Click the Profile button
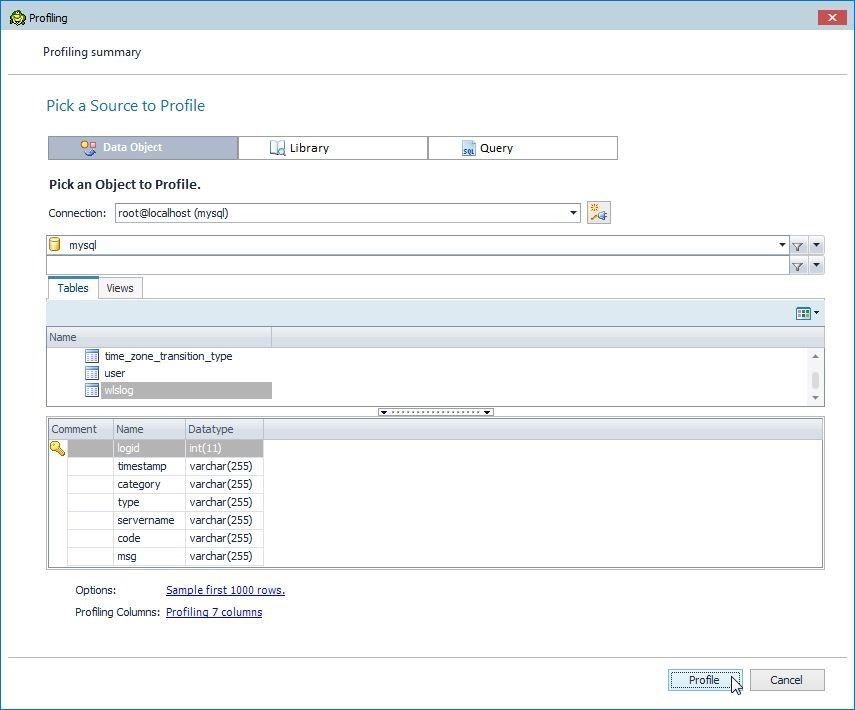This screenshot has width=855, height=710. tap(705, 680)
